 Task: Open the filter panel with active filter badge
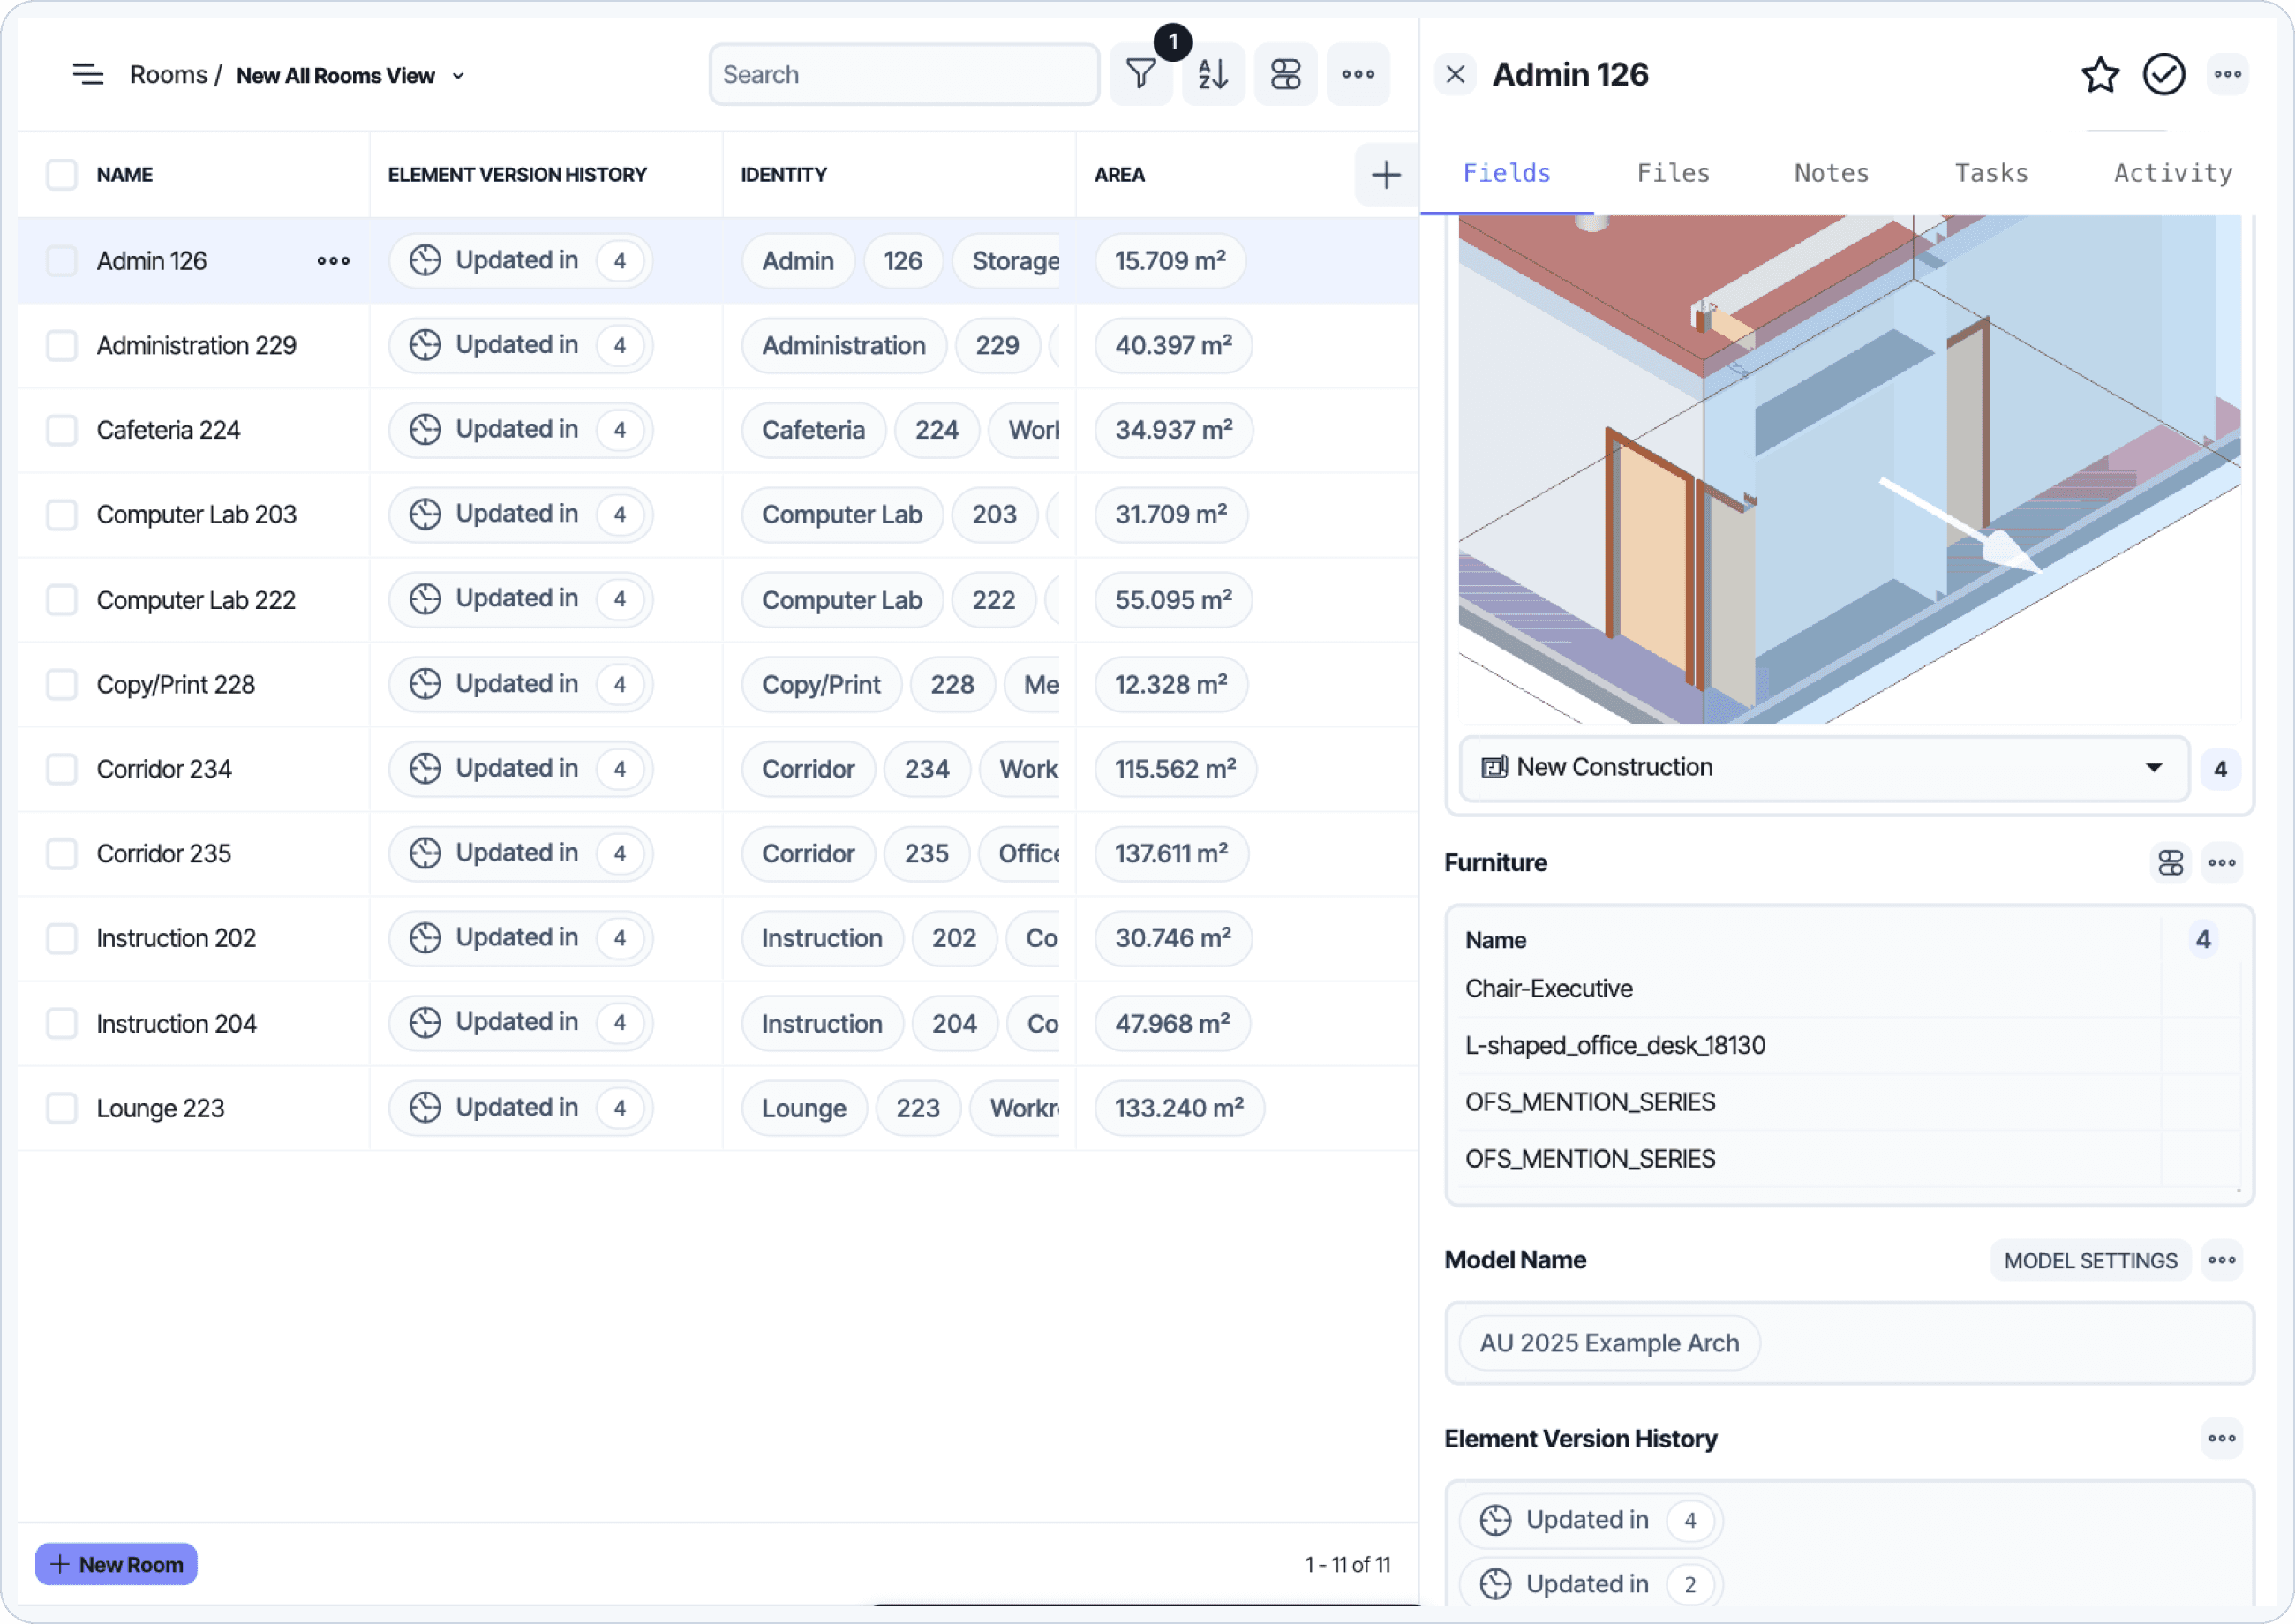[x=1141, y=74]
